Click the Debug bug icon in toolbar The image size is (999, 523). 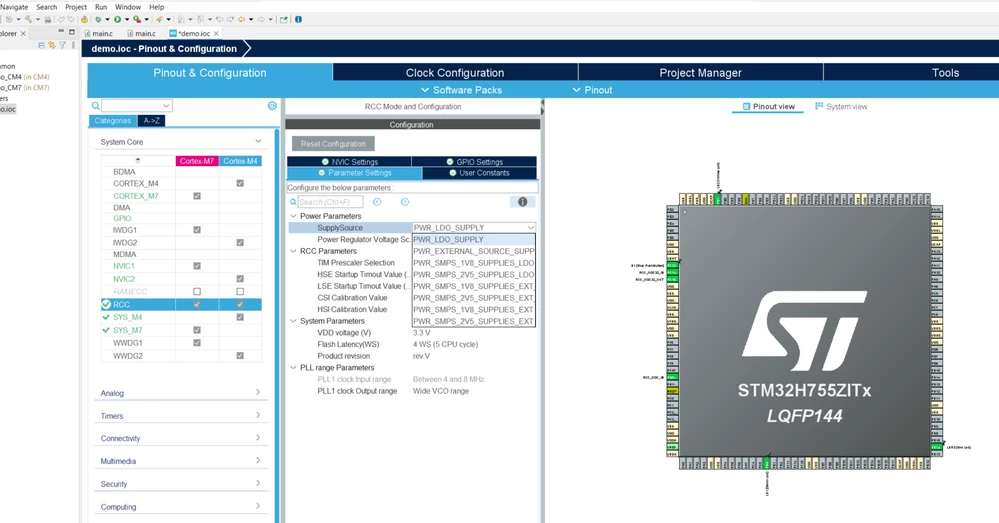[98, 19]
